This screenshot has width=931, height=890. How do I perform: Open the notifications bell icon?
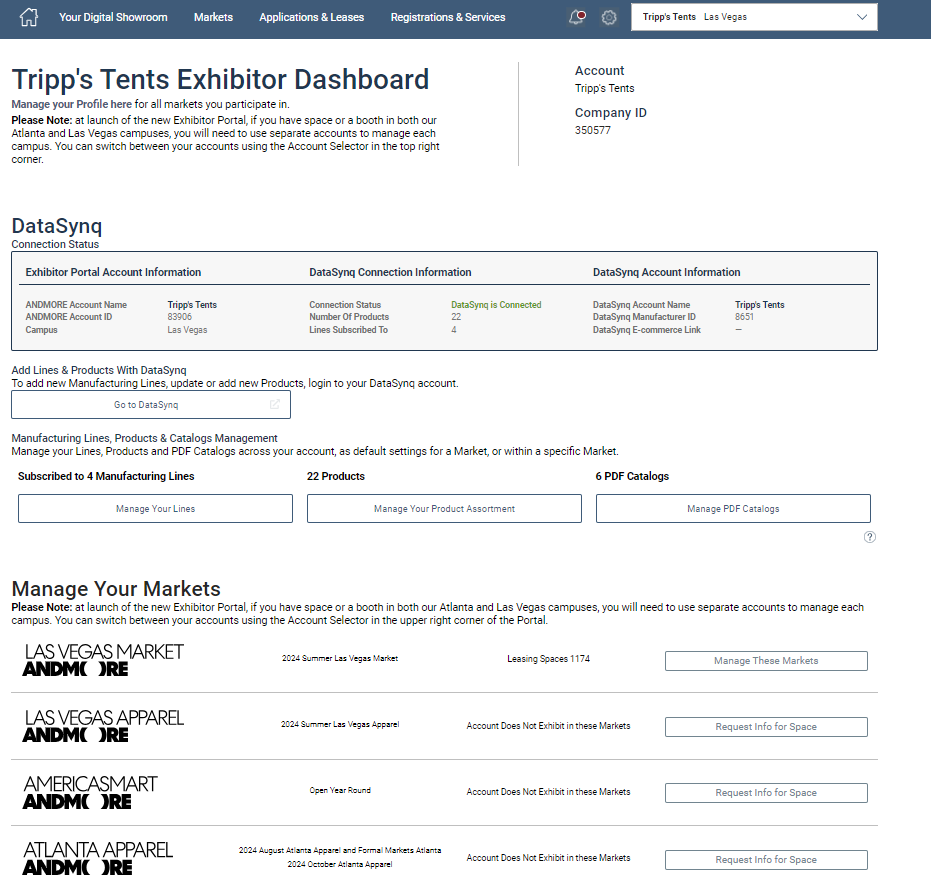pos(577,17)
